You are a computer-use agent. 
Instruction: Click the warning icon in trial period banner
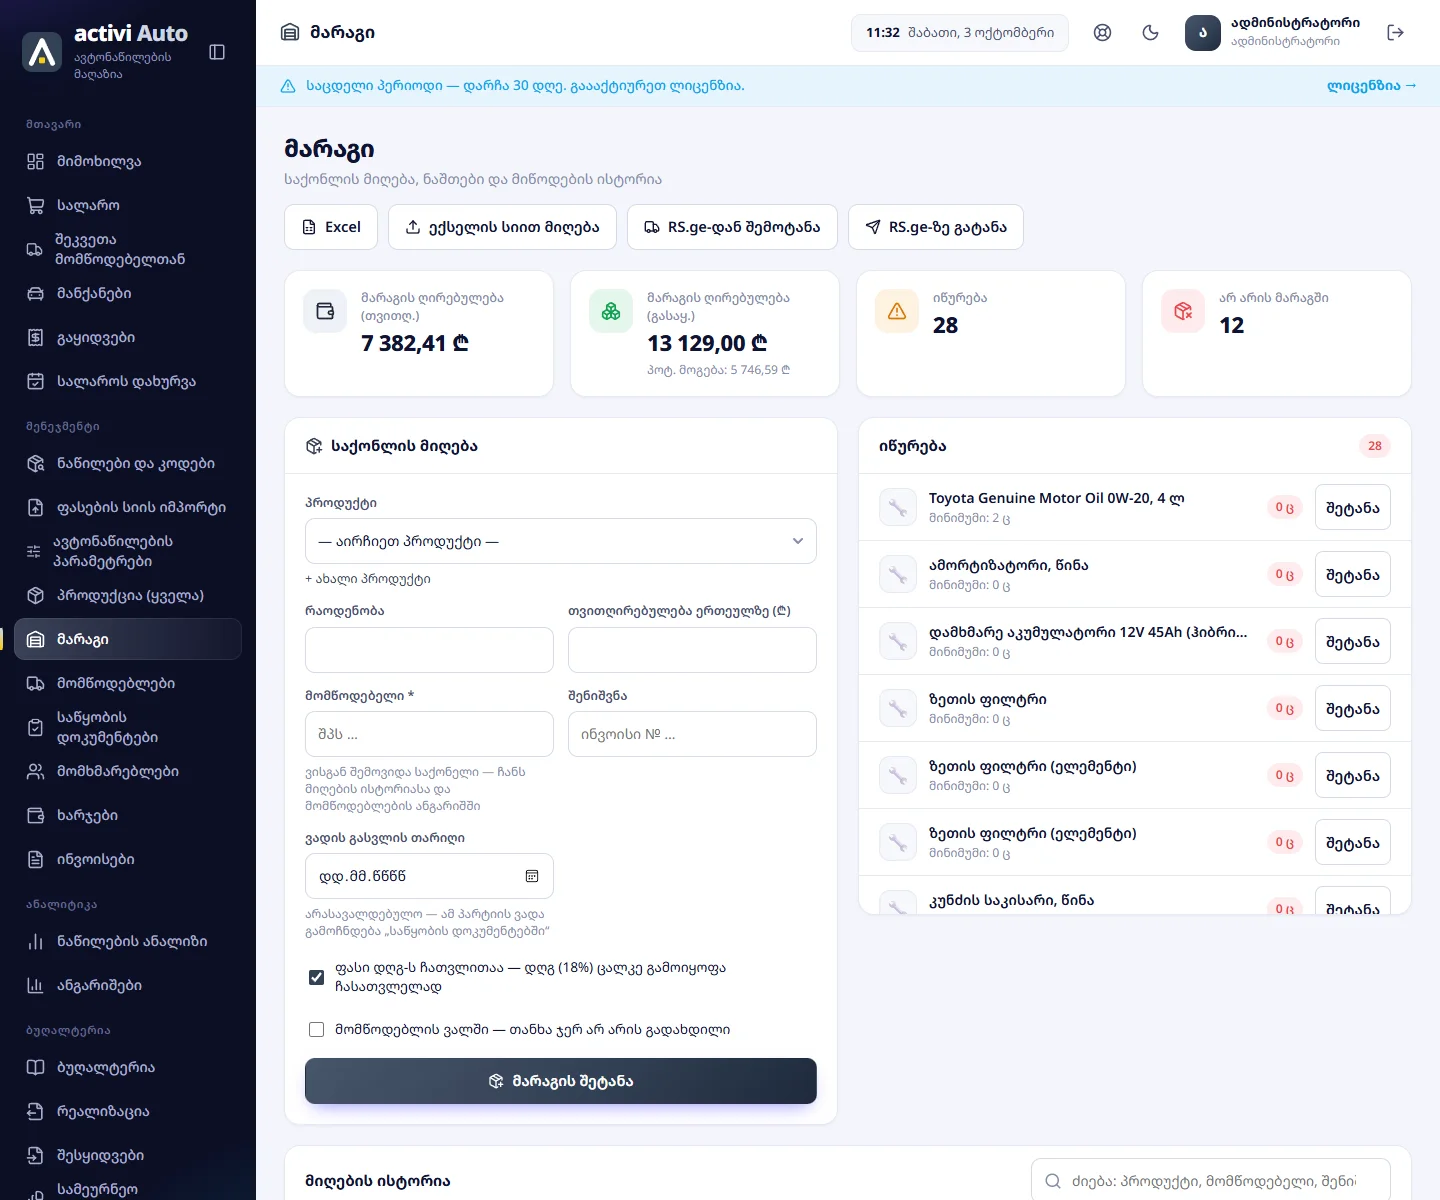288,86
